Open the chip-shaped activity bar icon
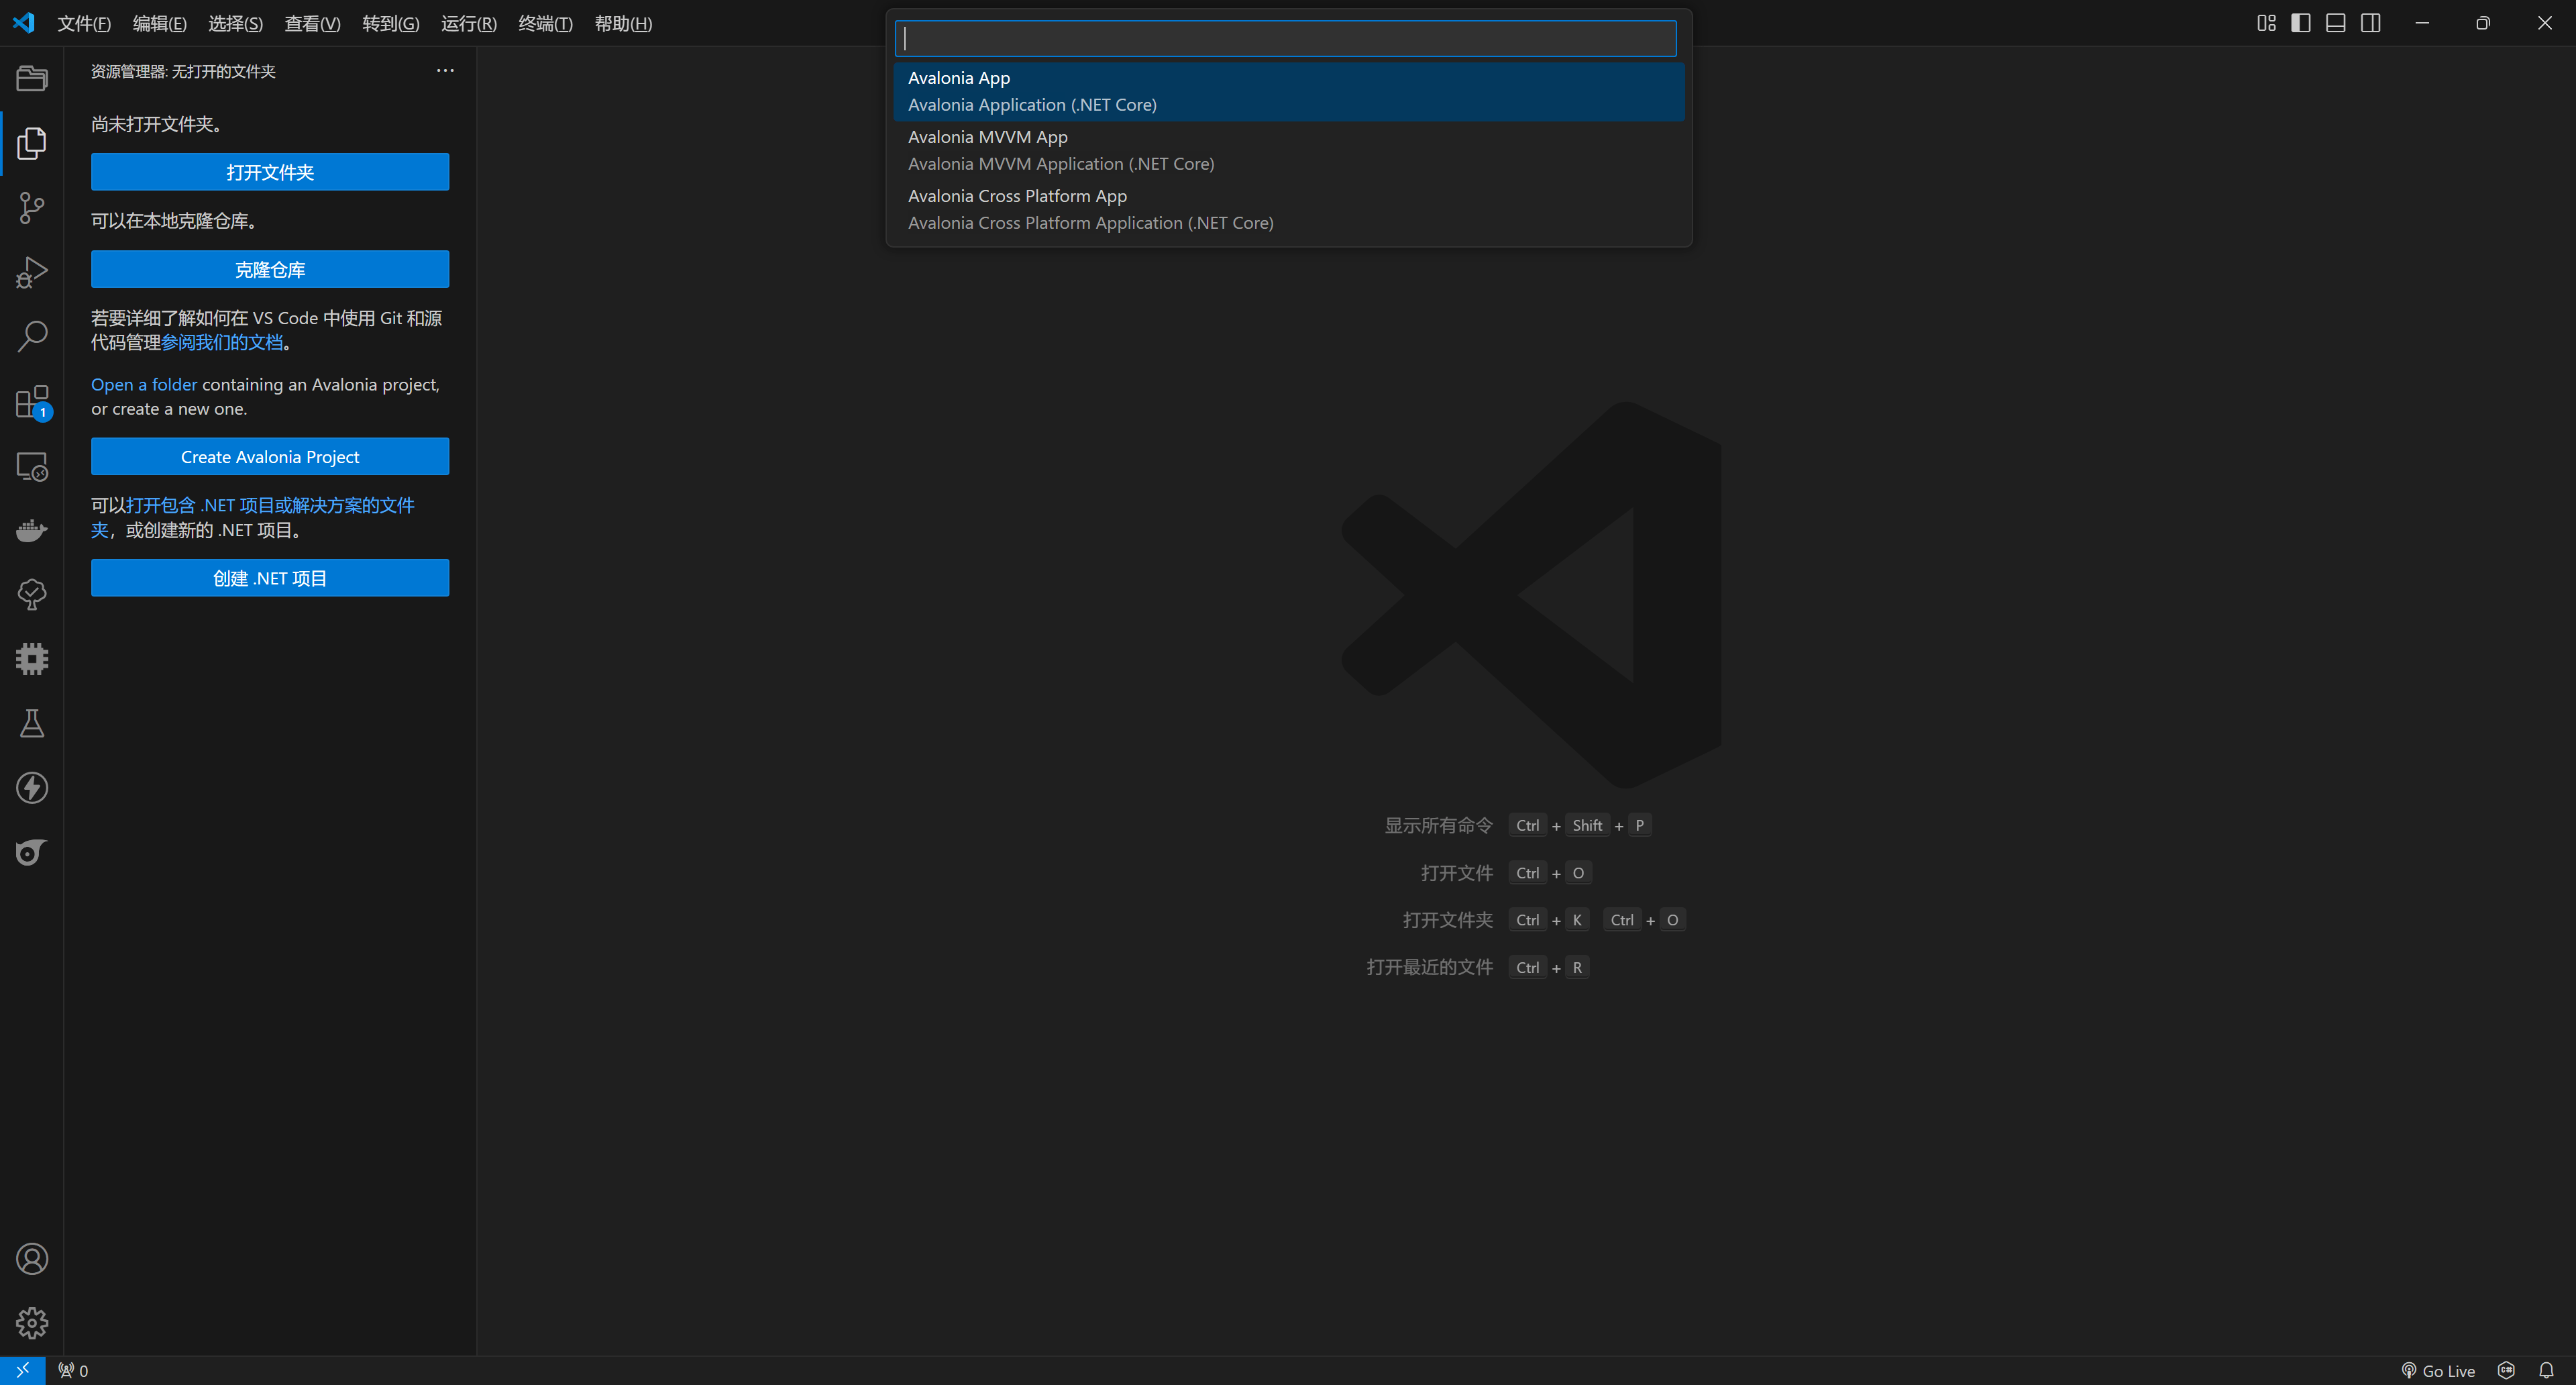2576x1385 pixels. 32,659
